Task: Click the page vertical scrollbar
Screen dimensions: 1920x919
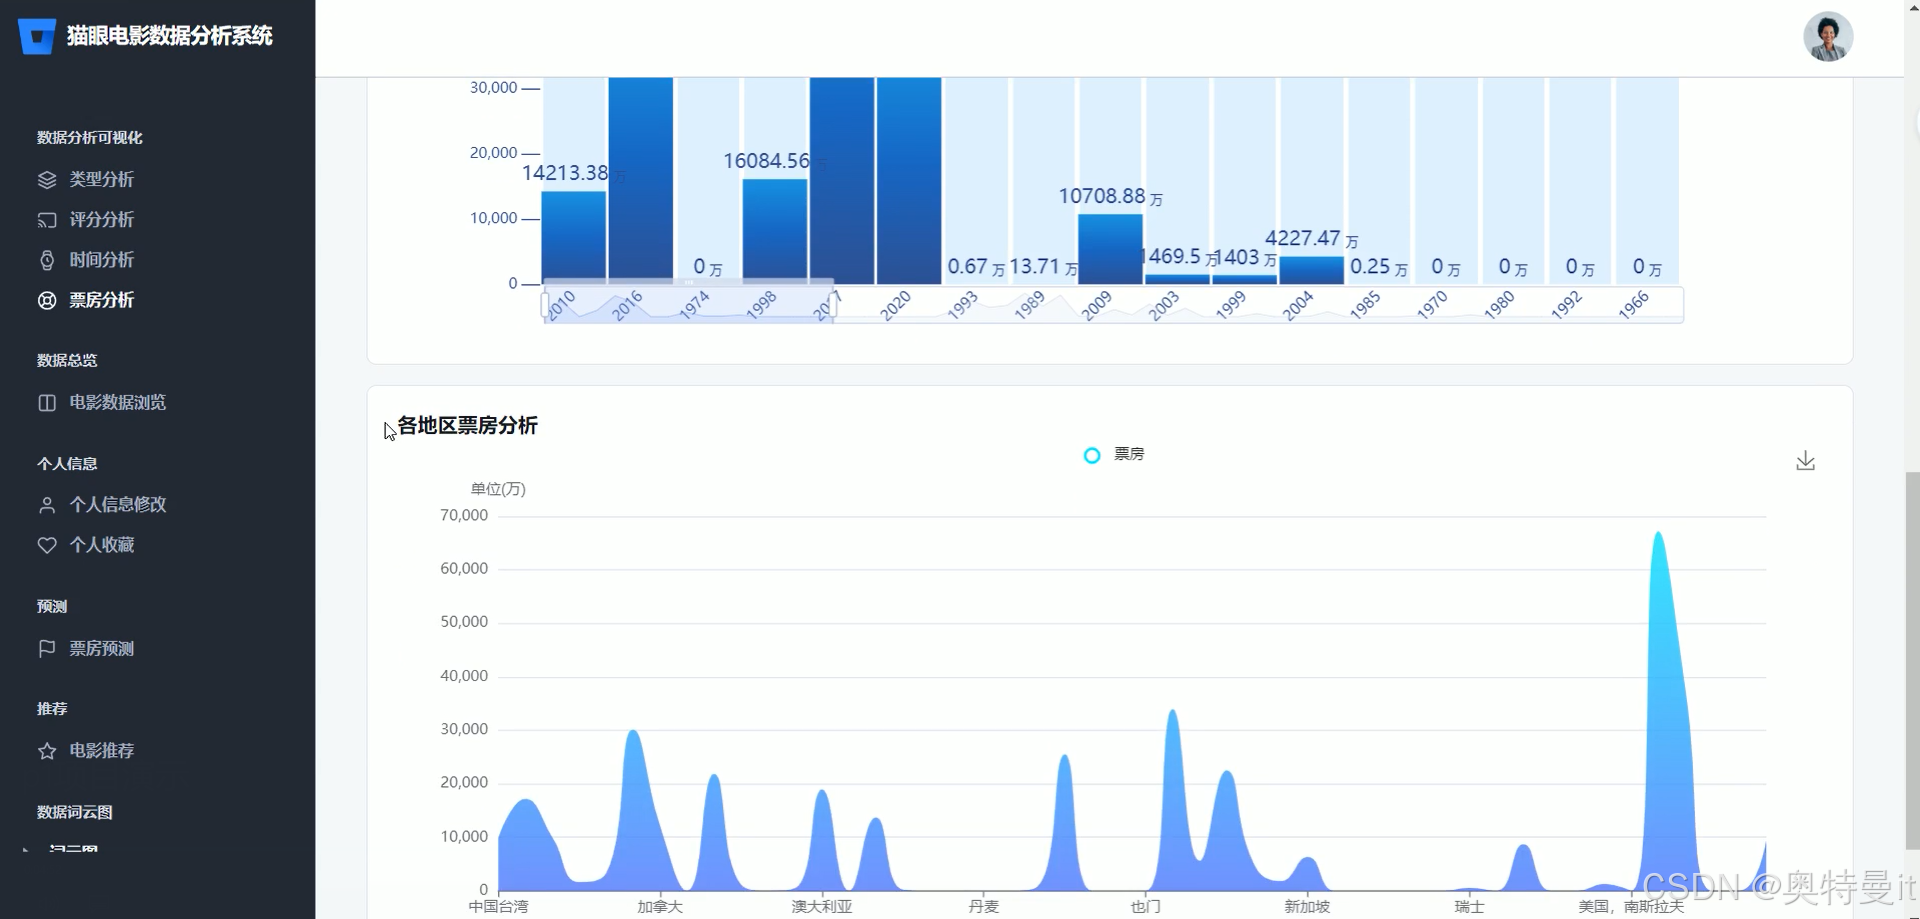Action: pyautogui.click(x=1912, y=660)
